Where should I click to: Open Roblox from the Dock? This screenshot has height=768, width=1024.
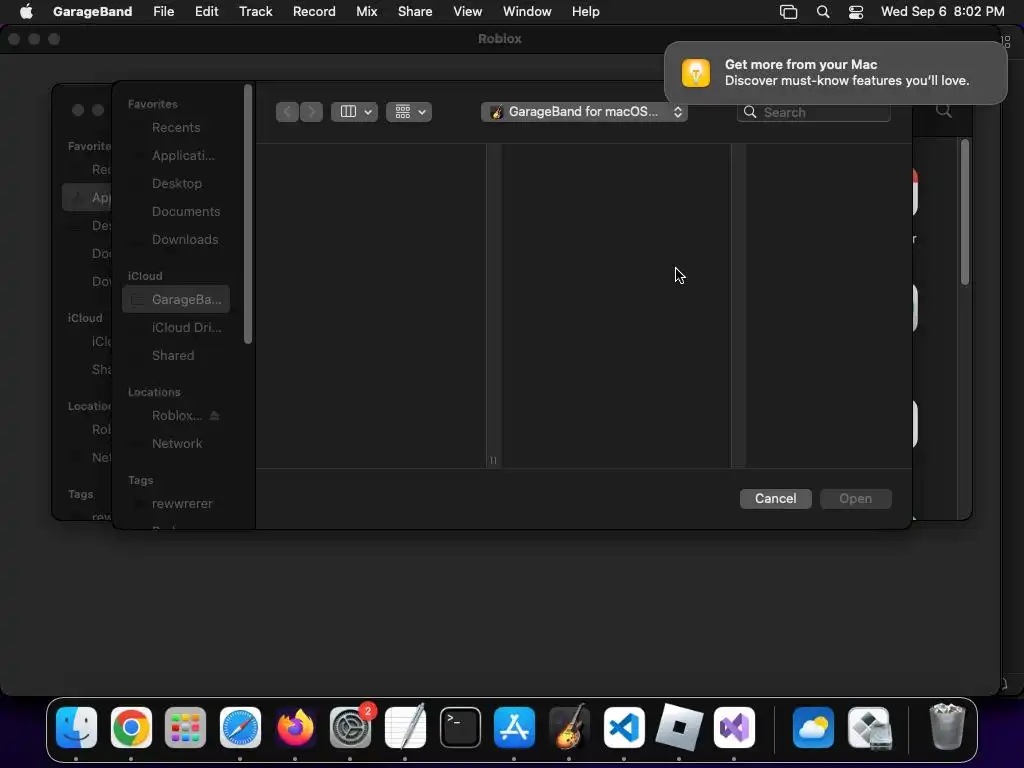point(679,727)
